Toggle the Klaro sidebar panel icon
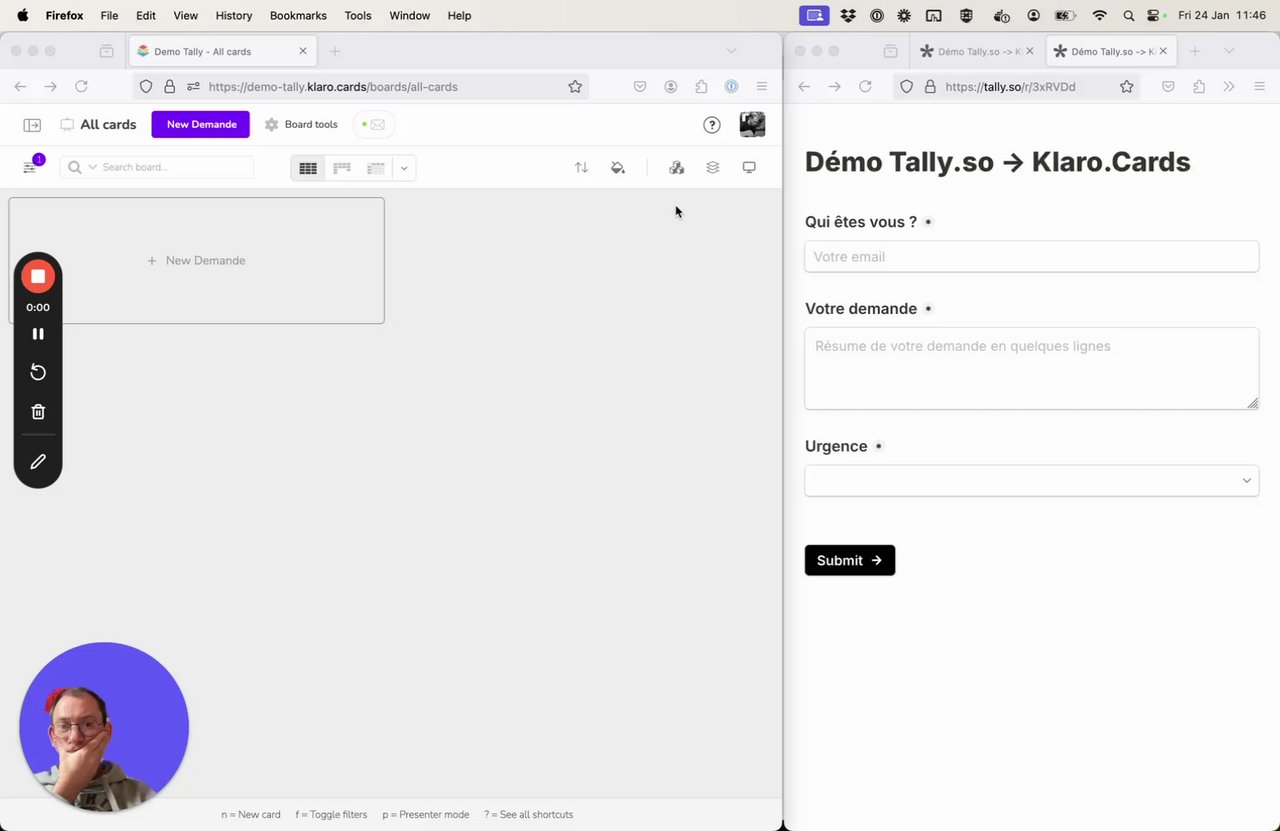Screen dimensions: 1280x831 (x=32, y=125)
